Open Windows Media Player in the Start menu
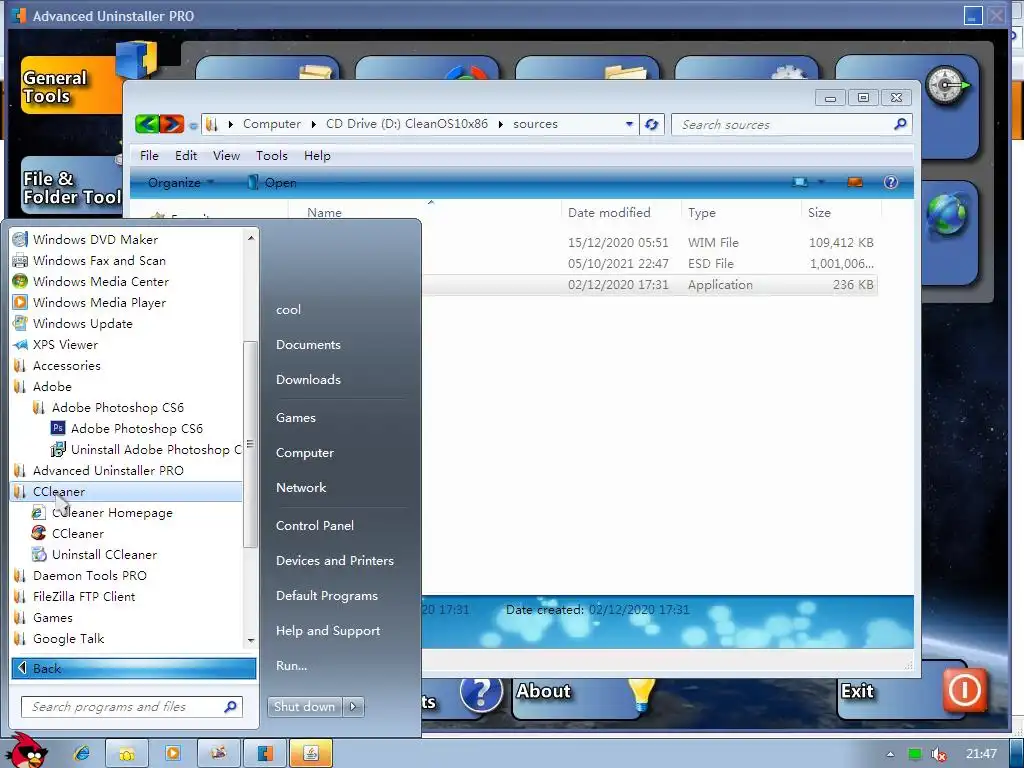 point(99,302)
